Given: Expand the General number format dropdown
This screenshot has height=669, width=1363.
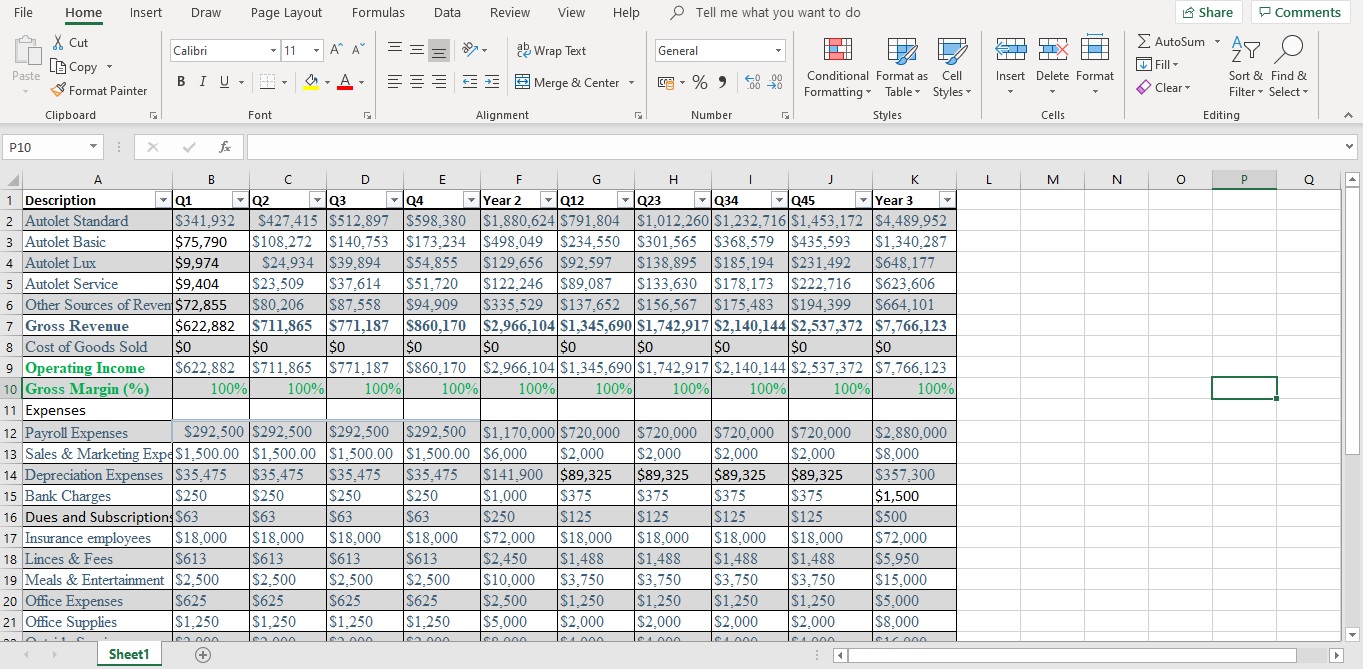Looking at the screenshot, I should tap(778, 51).
